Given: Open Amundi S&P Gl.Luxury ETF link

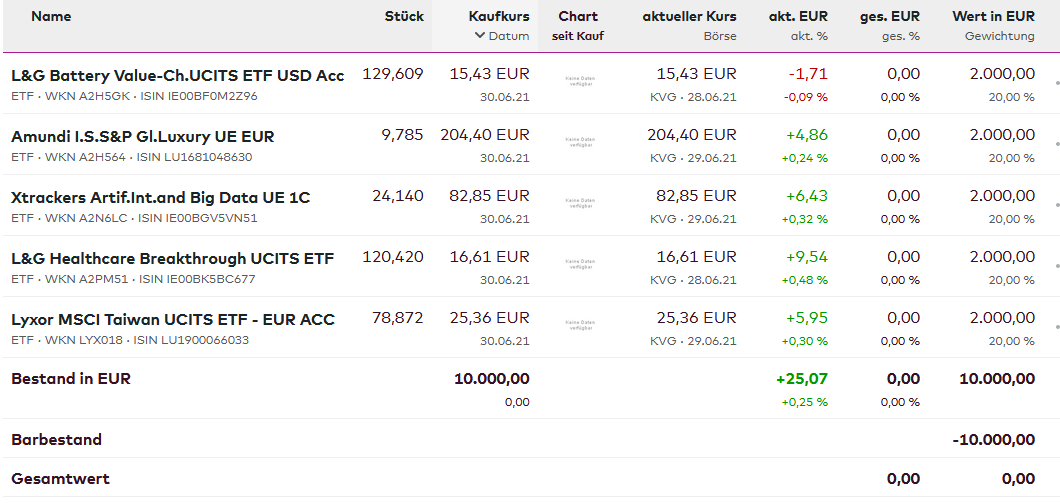Looking at the screenshot, I should pos(142,136).
